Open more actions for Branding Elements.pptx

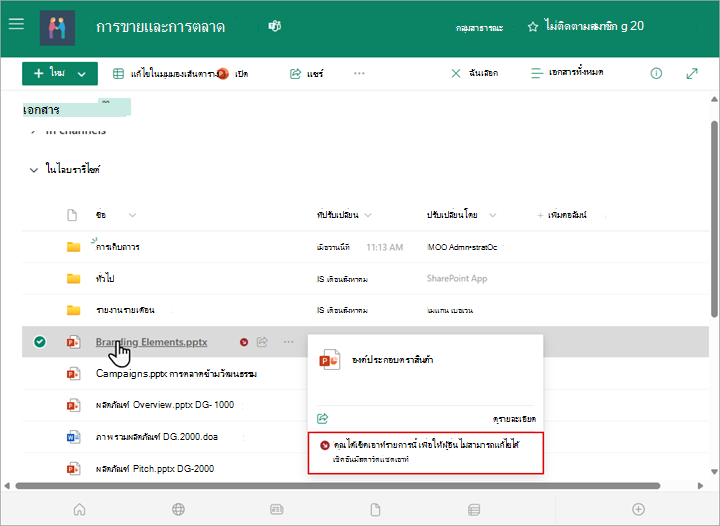click(x=288, y=342)
